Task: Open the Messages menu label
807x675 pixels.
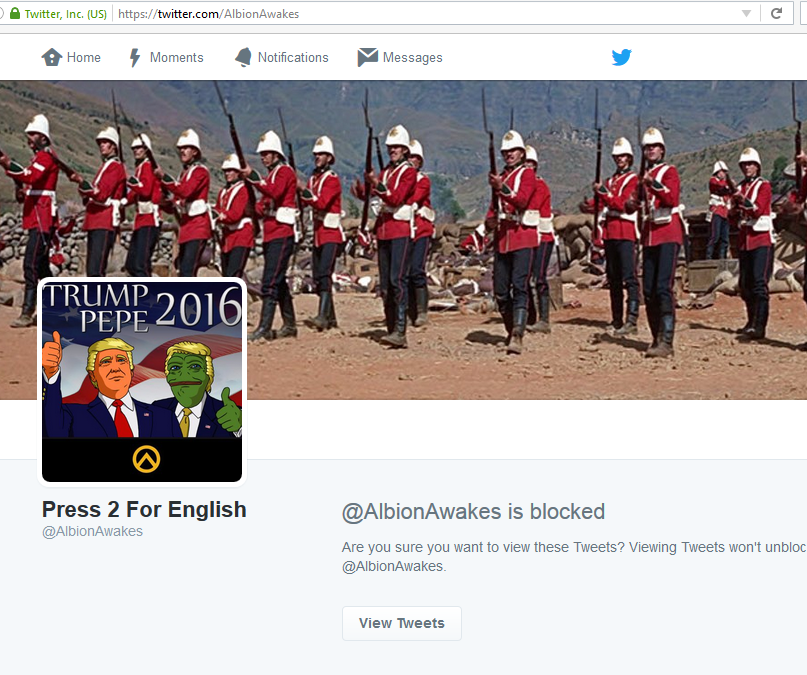Action: [x=412, y=58]
